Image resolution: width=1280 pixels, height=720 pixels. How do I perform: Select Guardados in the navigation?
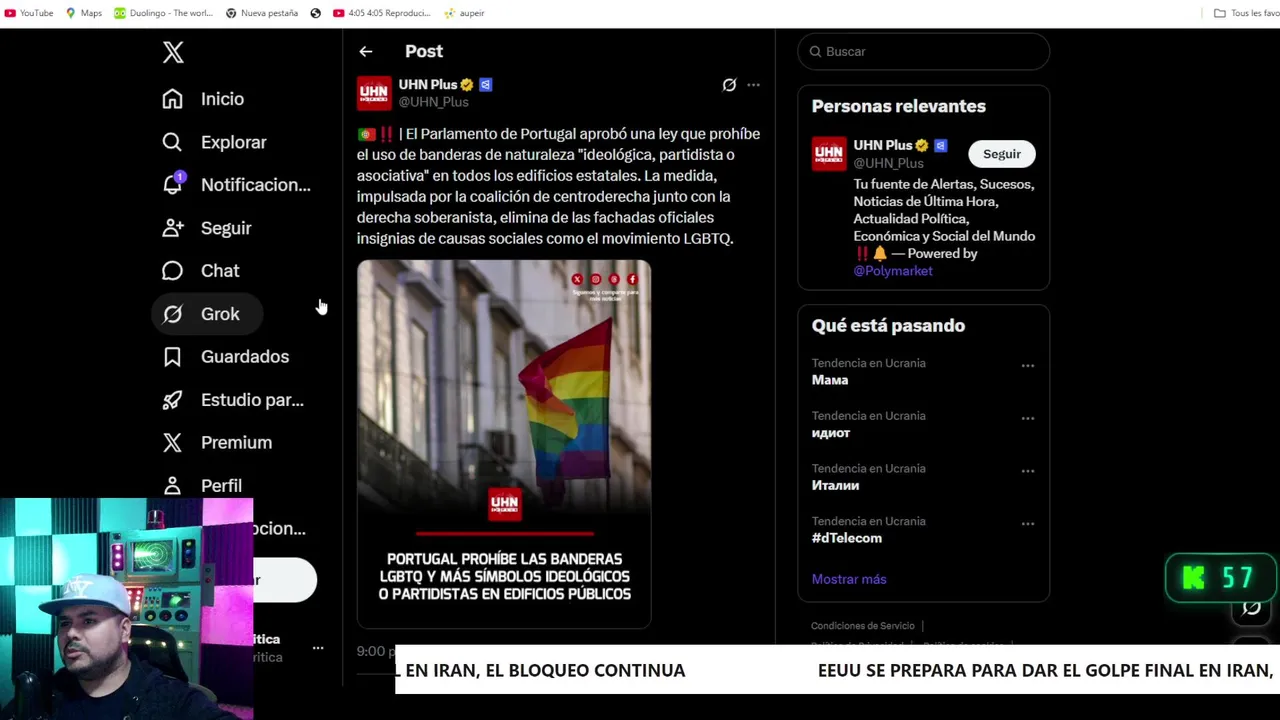(245, 357)
